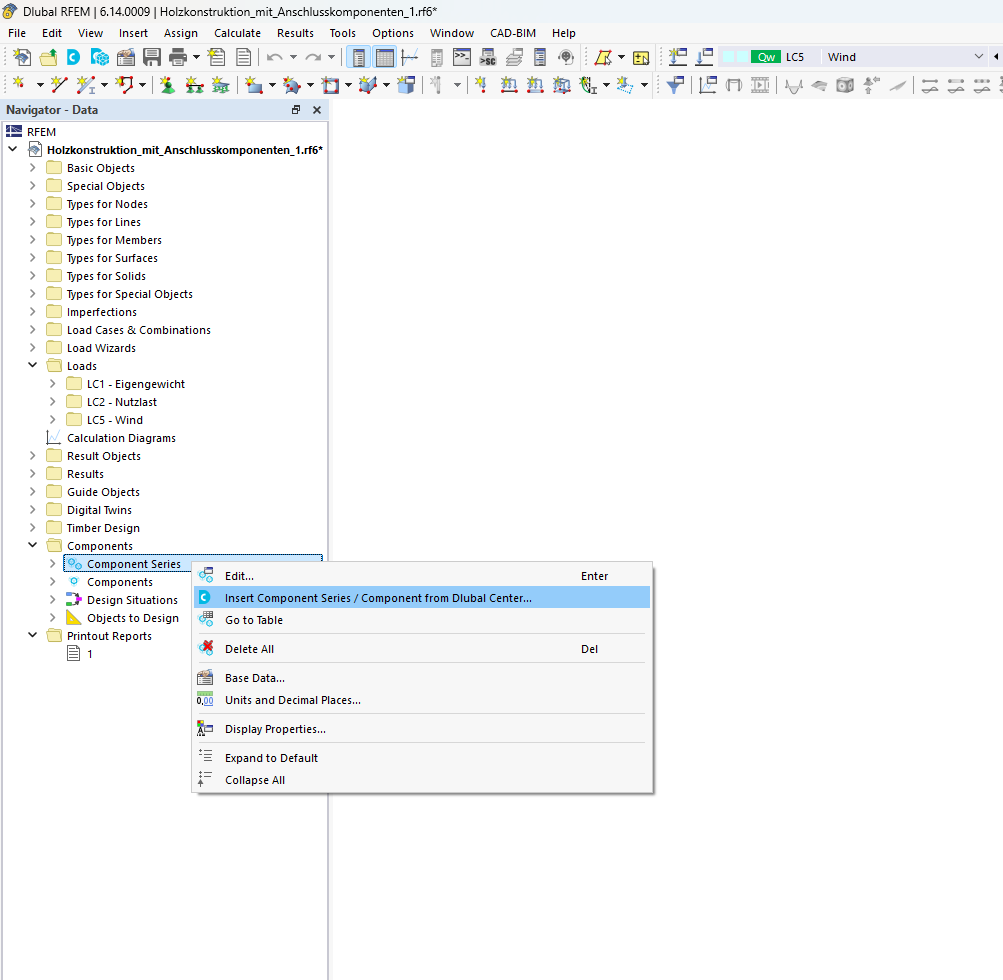Collapse the Printout Reports folder
Image resolution: width=1003 pixels, height=980 pixels.
[x=33, y=636]
